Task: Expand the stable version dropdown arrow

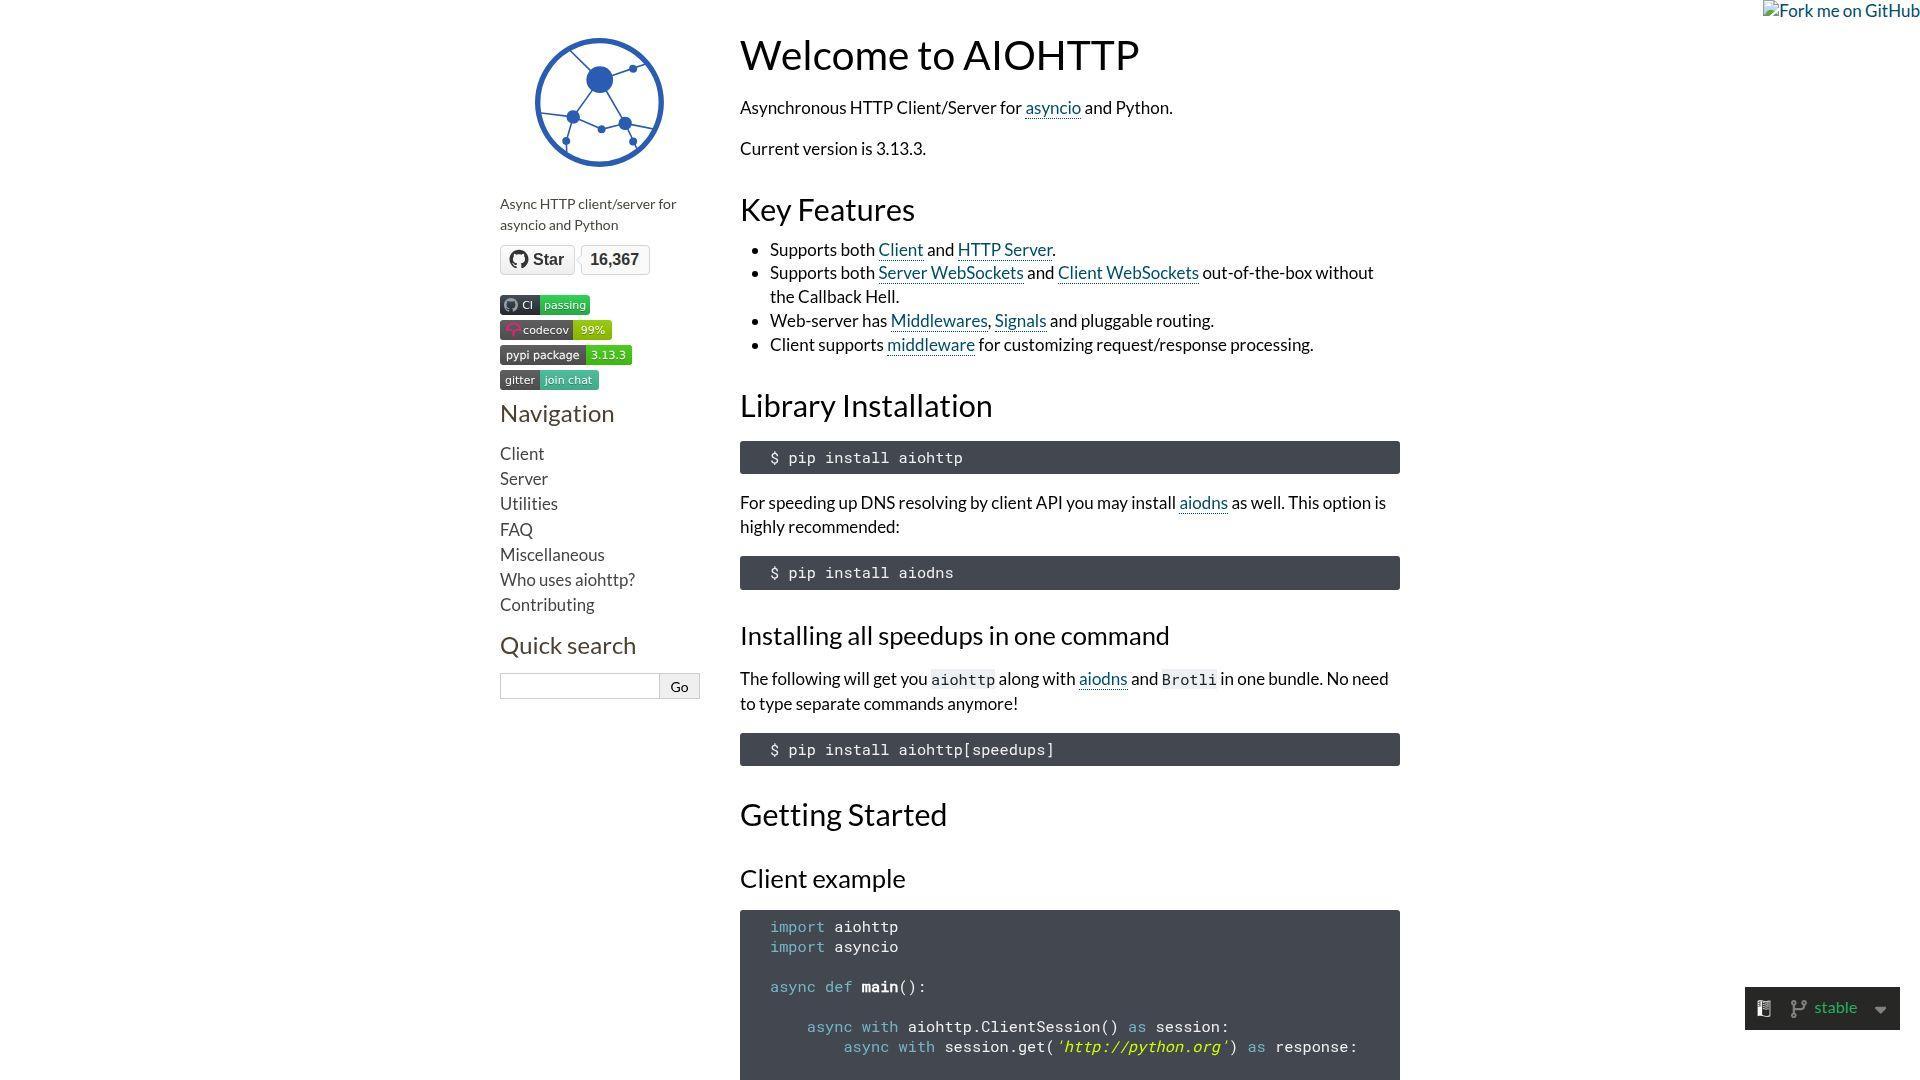Action: pos(1880,1010)
